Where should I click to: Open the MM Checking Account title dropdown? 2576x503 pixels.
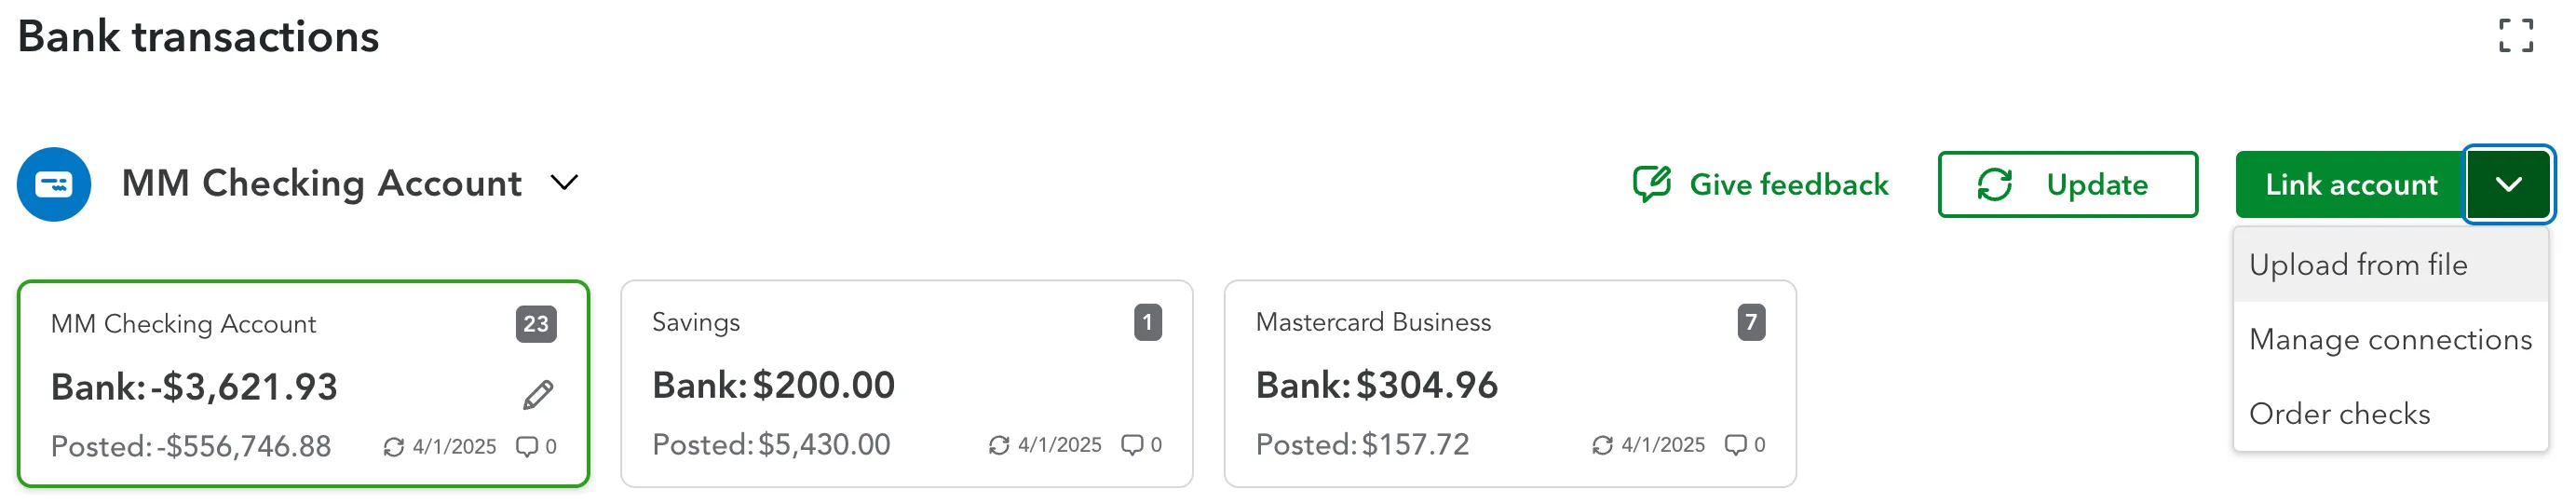pyautogui.click(x=321, y=184)
